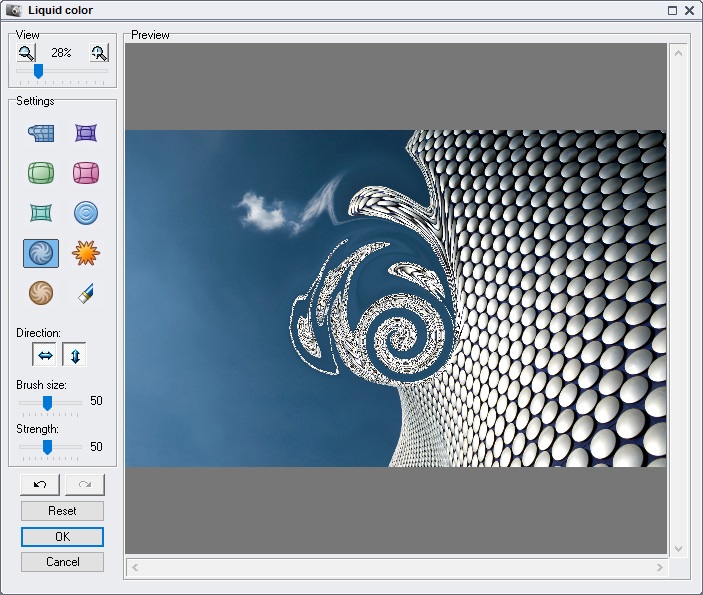This screenshot has height=595, width=703.
Task: Select the orange starburst explode tool
Action: coord(86,253)
